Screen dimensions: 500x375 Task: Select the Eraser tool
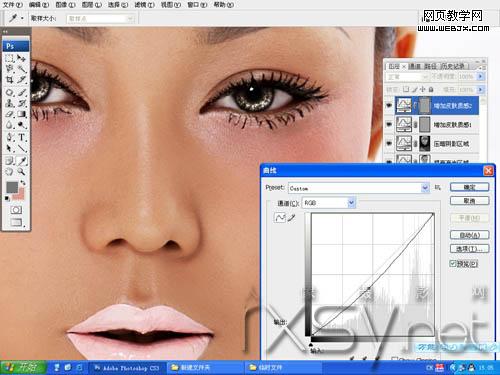pyautogui.click(x=10, y=114)
